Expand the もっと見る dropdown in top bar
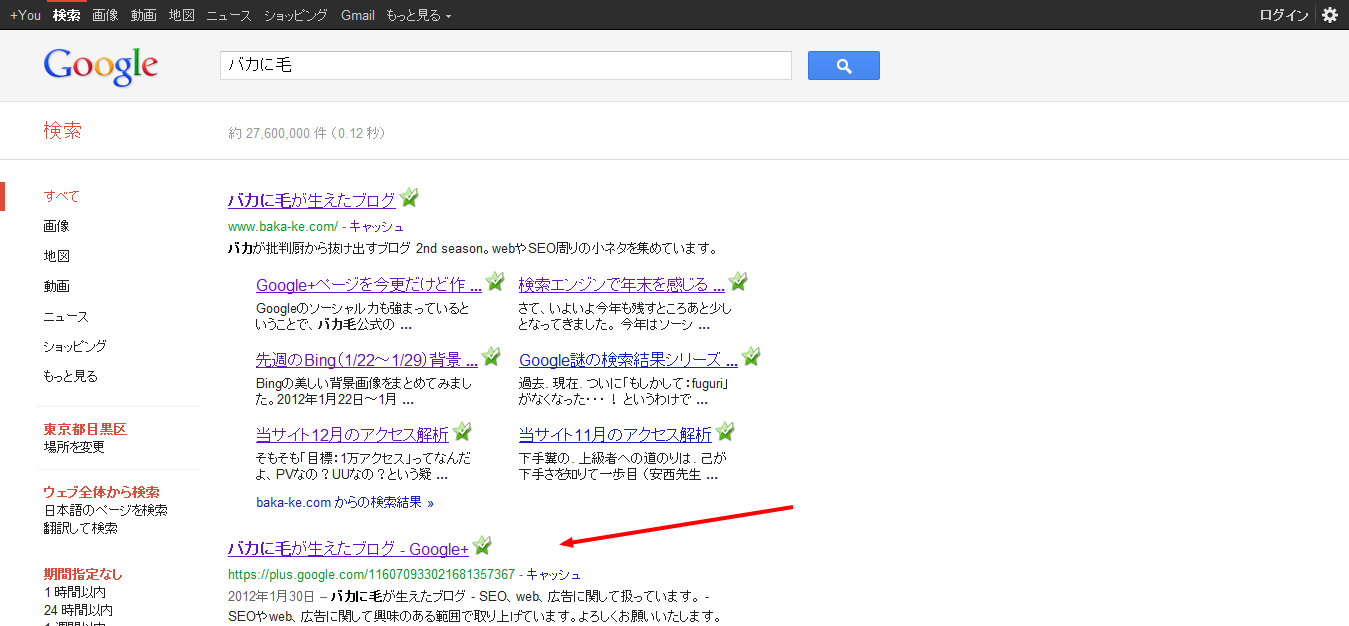This screenshot has height=626, width=1349. pyautogui.click(x=418, y=15)
